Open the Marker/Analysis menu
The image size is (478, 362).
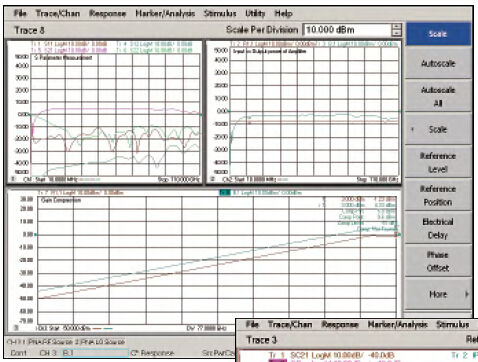(165, 13)
